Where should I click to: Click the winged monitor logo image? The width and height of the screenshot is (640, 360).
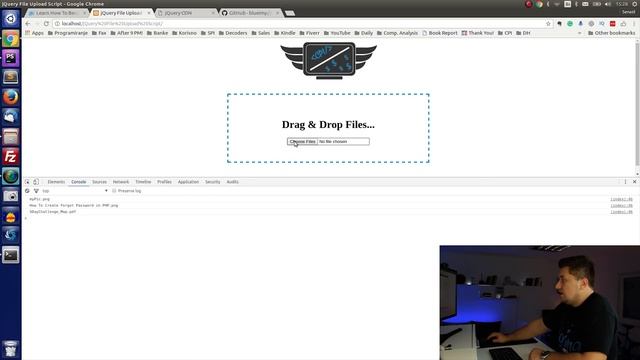(329, 61)
